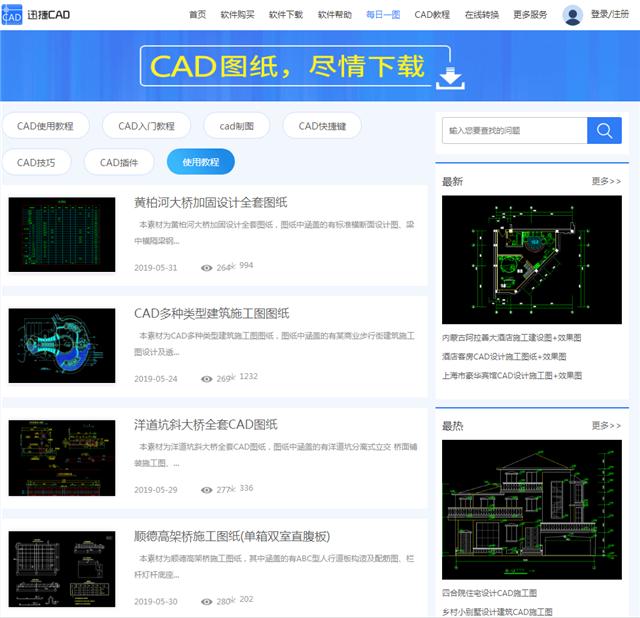Click 更多>> next to 最新

pos(607,181)
